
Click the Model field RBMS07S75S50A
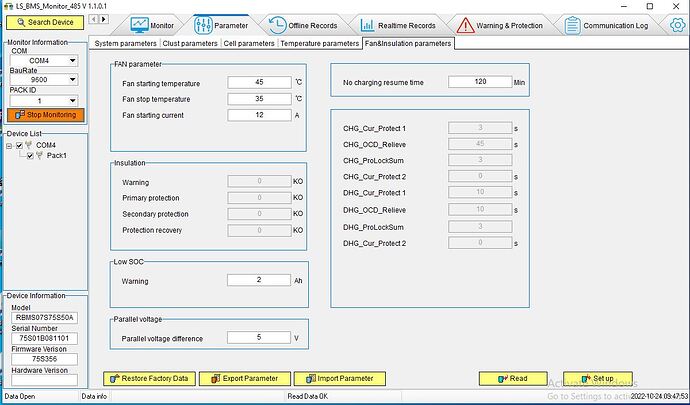tap(44, 318)
